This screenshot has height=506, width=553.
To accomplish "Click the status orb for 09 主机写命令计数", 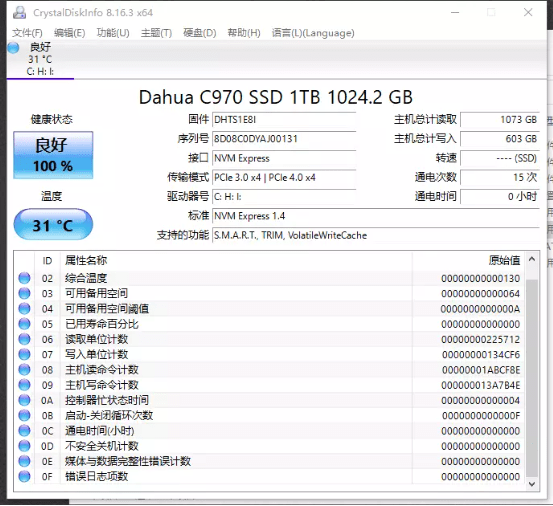I will [24, 385].
